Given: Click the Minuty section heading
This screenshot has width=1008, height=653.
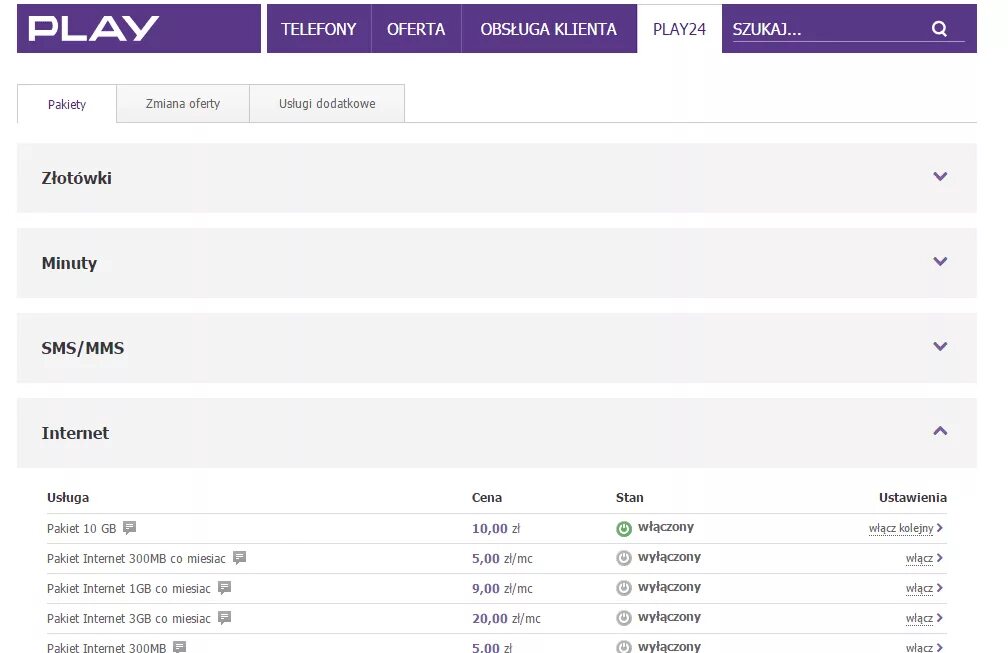Looking at the screenshot, I should point(69,264).
